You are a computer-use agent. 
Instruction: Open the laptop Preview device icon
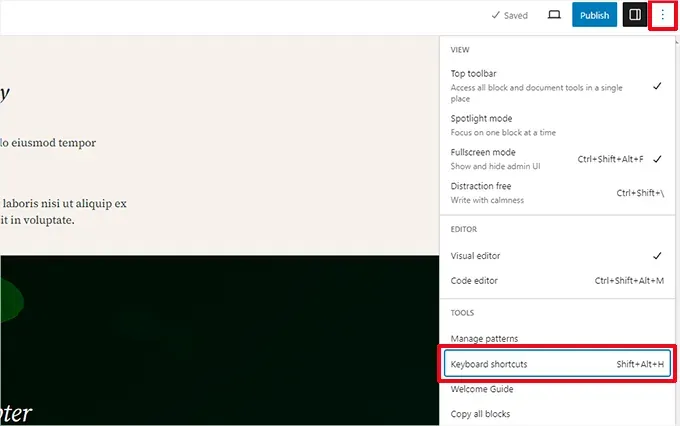coord(554,15)
